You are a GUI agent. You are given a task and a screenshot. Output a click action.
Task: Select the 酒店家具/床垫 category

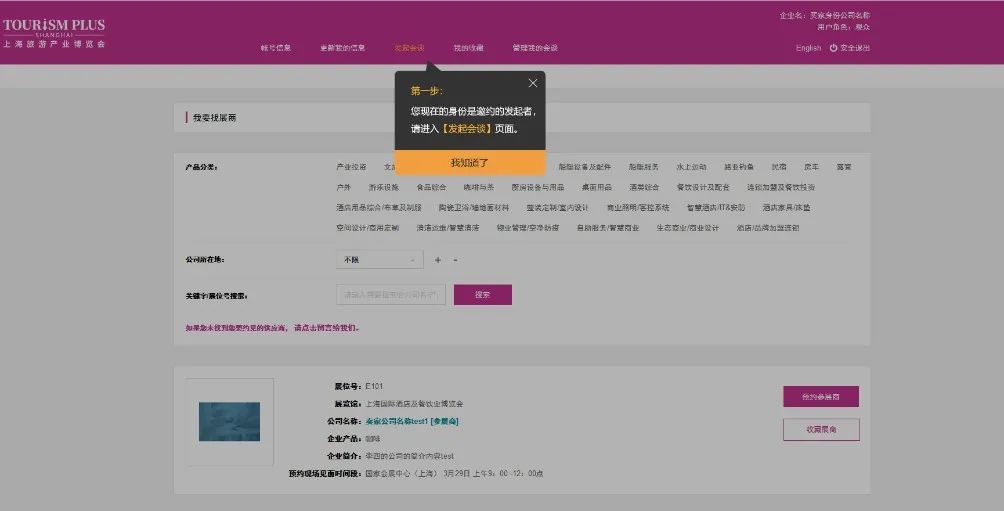tap(786, 208)
